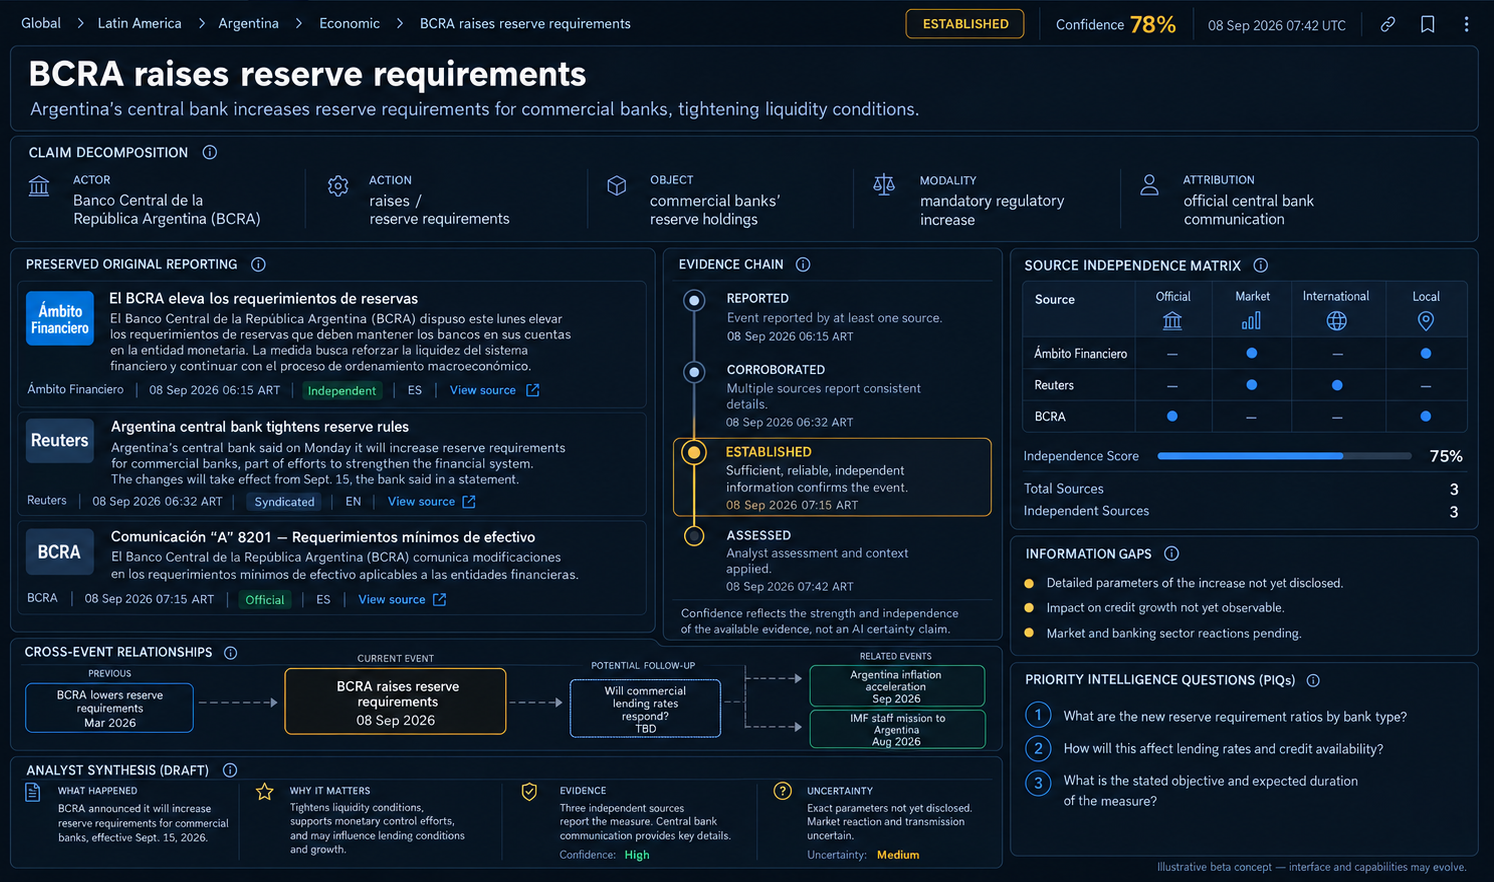
Task: Open previous event BCRA lowers reserve requirements
Action: click(109, 708)
